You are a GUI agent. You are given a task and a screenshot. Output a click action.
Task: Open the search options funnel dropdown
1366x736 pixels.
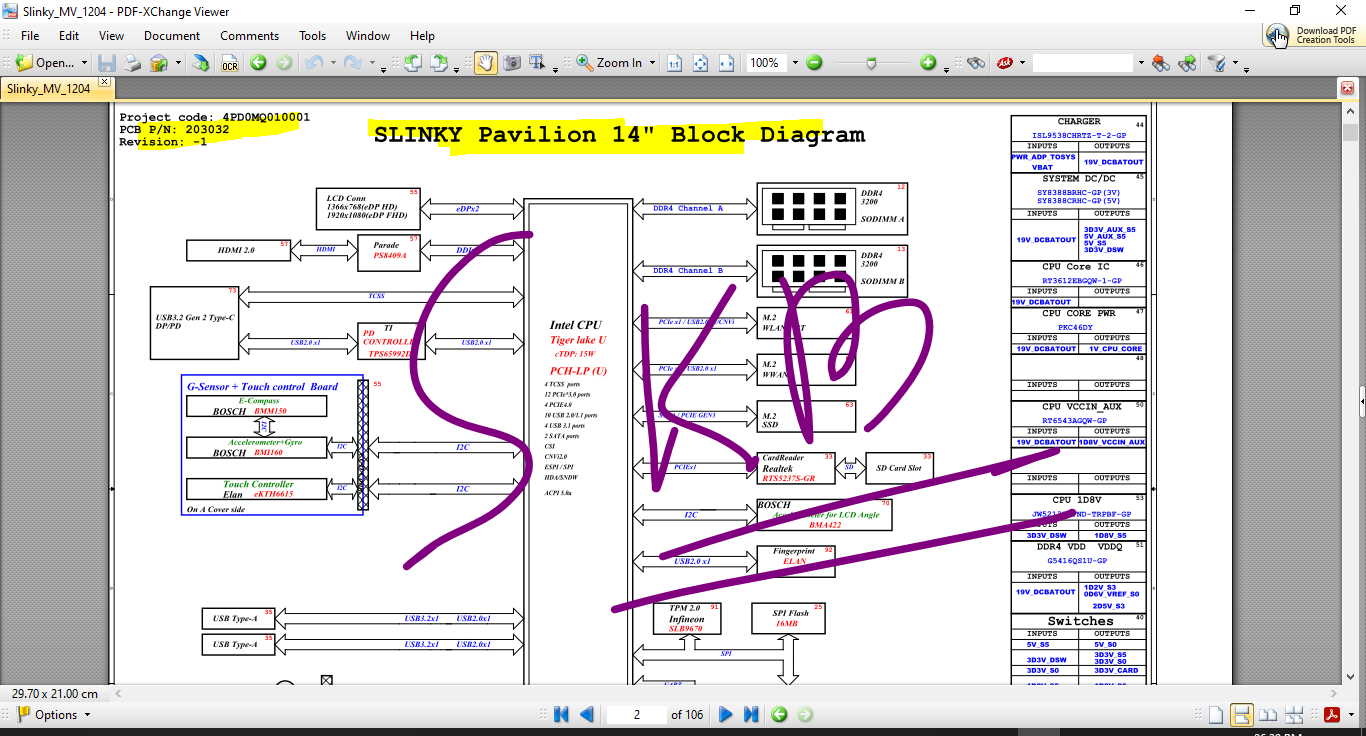[x=1235, y=63]
